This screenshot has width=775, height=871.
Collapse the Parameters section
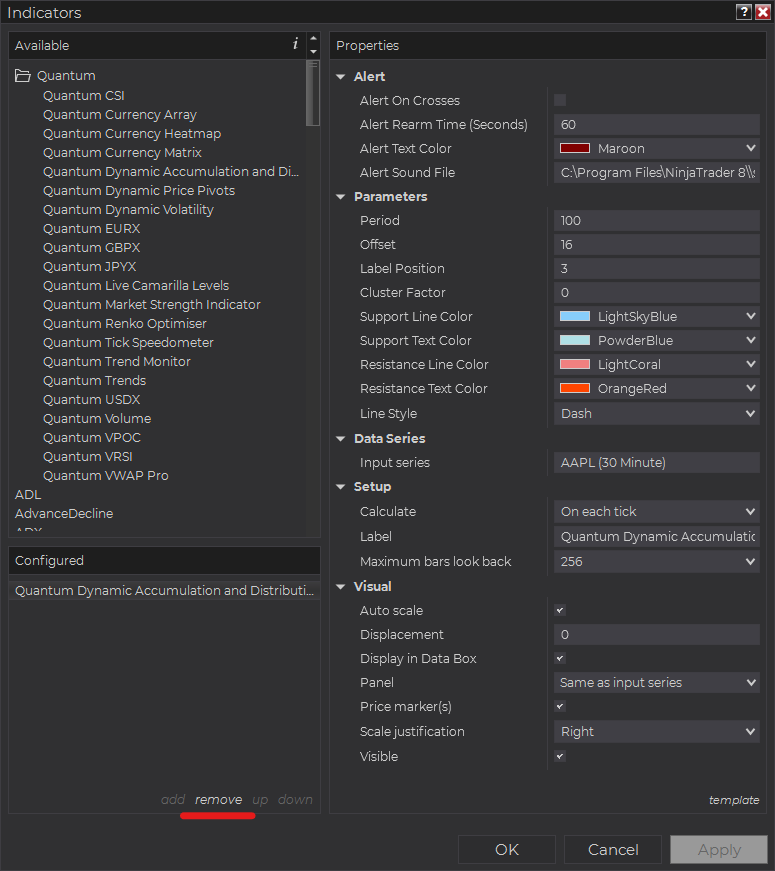341,197
